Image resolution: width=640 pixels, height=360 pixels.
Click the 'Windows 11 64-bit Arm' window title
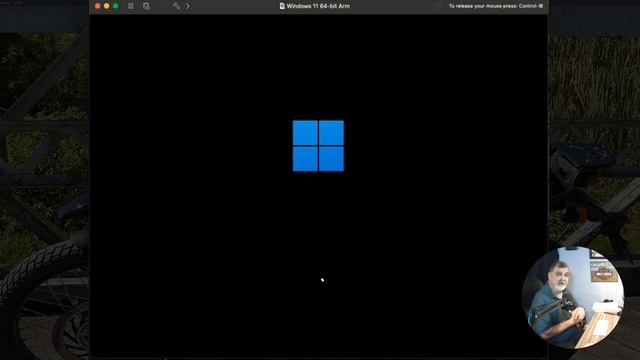tap(318, 6)
